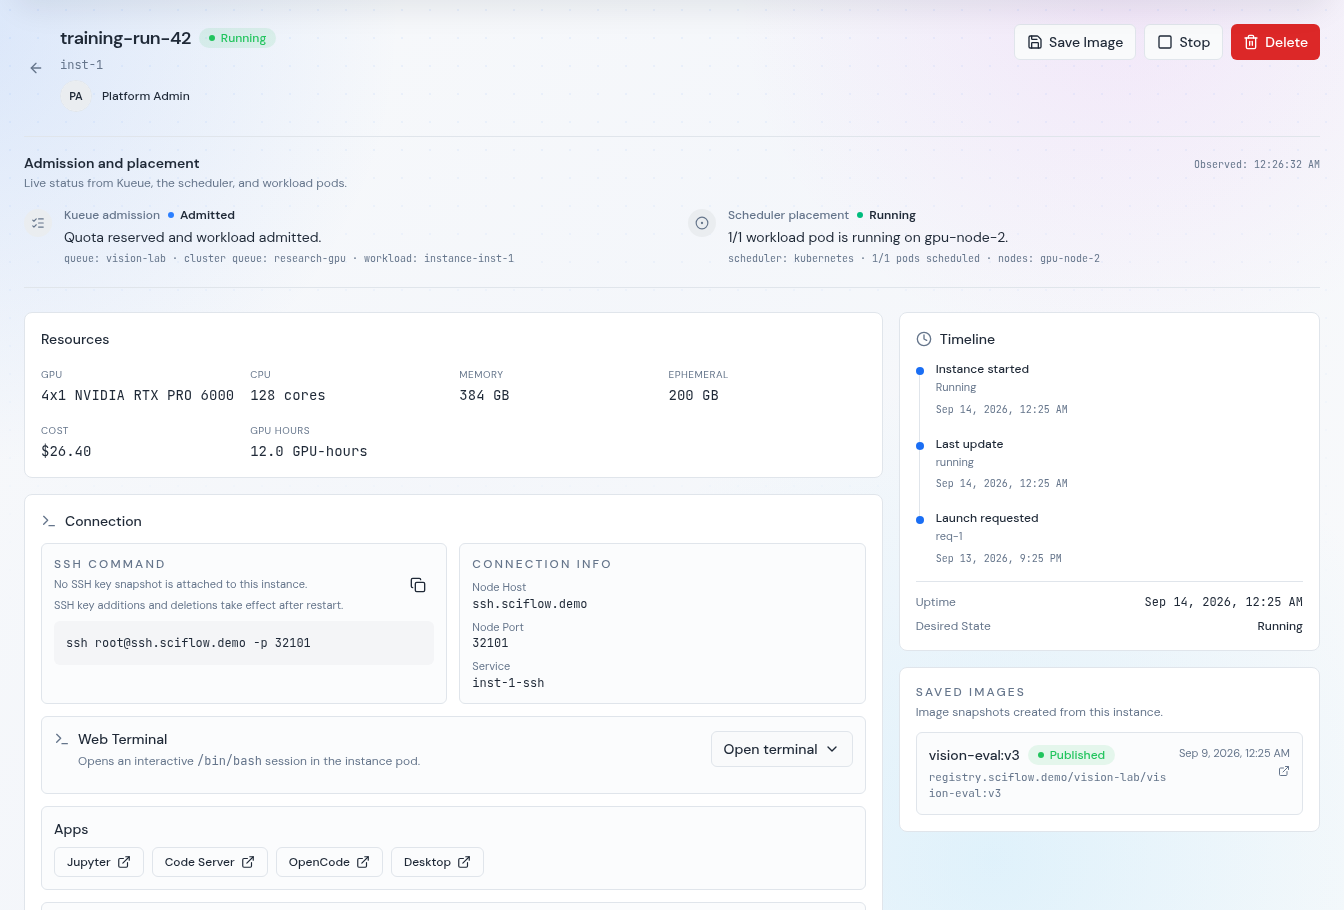This screenshot has width=1344, height=910.
Task: Copy the SSH command with copy icon
Action: pyautogui.click(x=418, y=585)
